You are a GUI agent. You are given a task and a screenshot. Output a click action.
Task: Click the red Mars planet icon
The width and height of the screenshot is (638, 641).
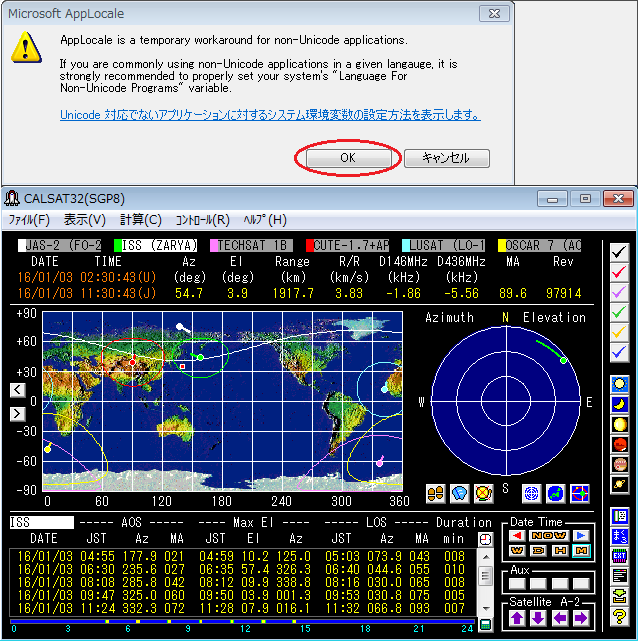620,444
